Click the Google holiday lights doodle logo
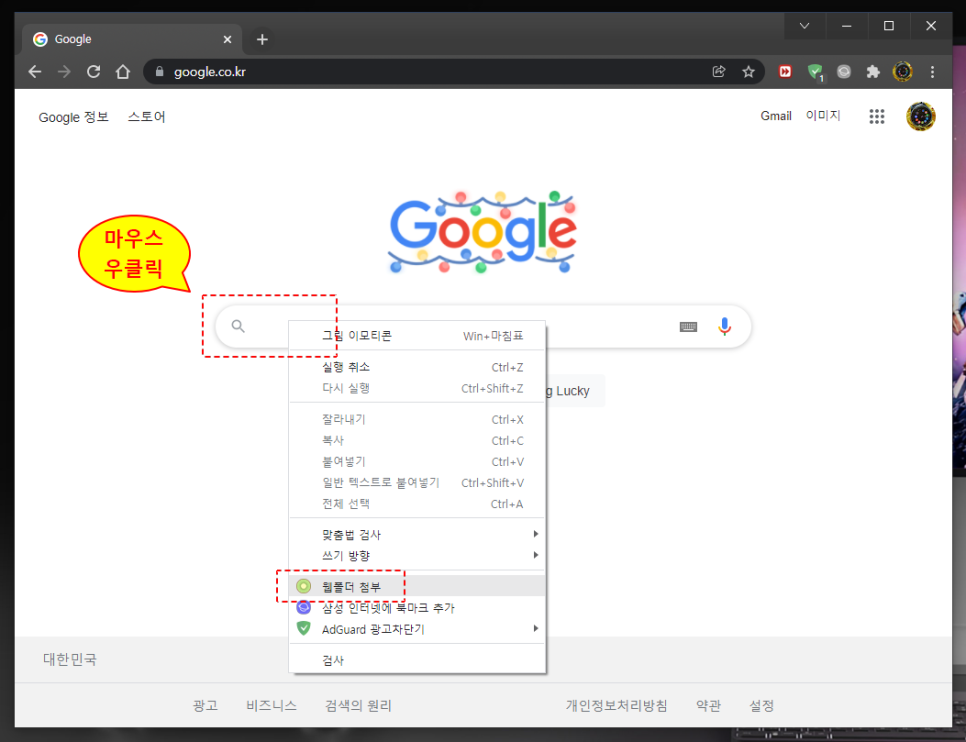The height and width of the screenshot is (742, 966). point(483,232)
